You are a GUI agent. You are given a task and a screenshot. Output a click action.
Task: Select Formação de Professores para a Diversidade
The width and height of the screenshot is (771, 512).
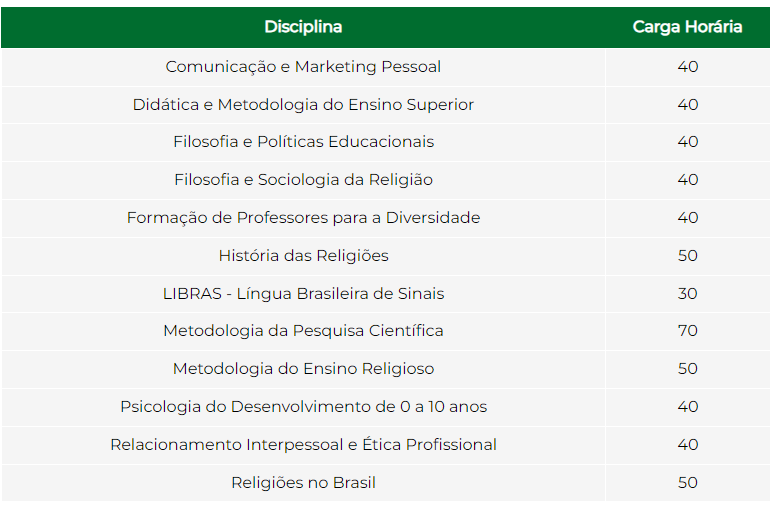click(303, 218)
